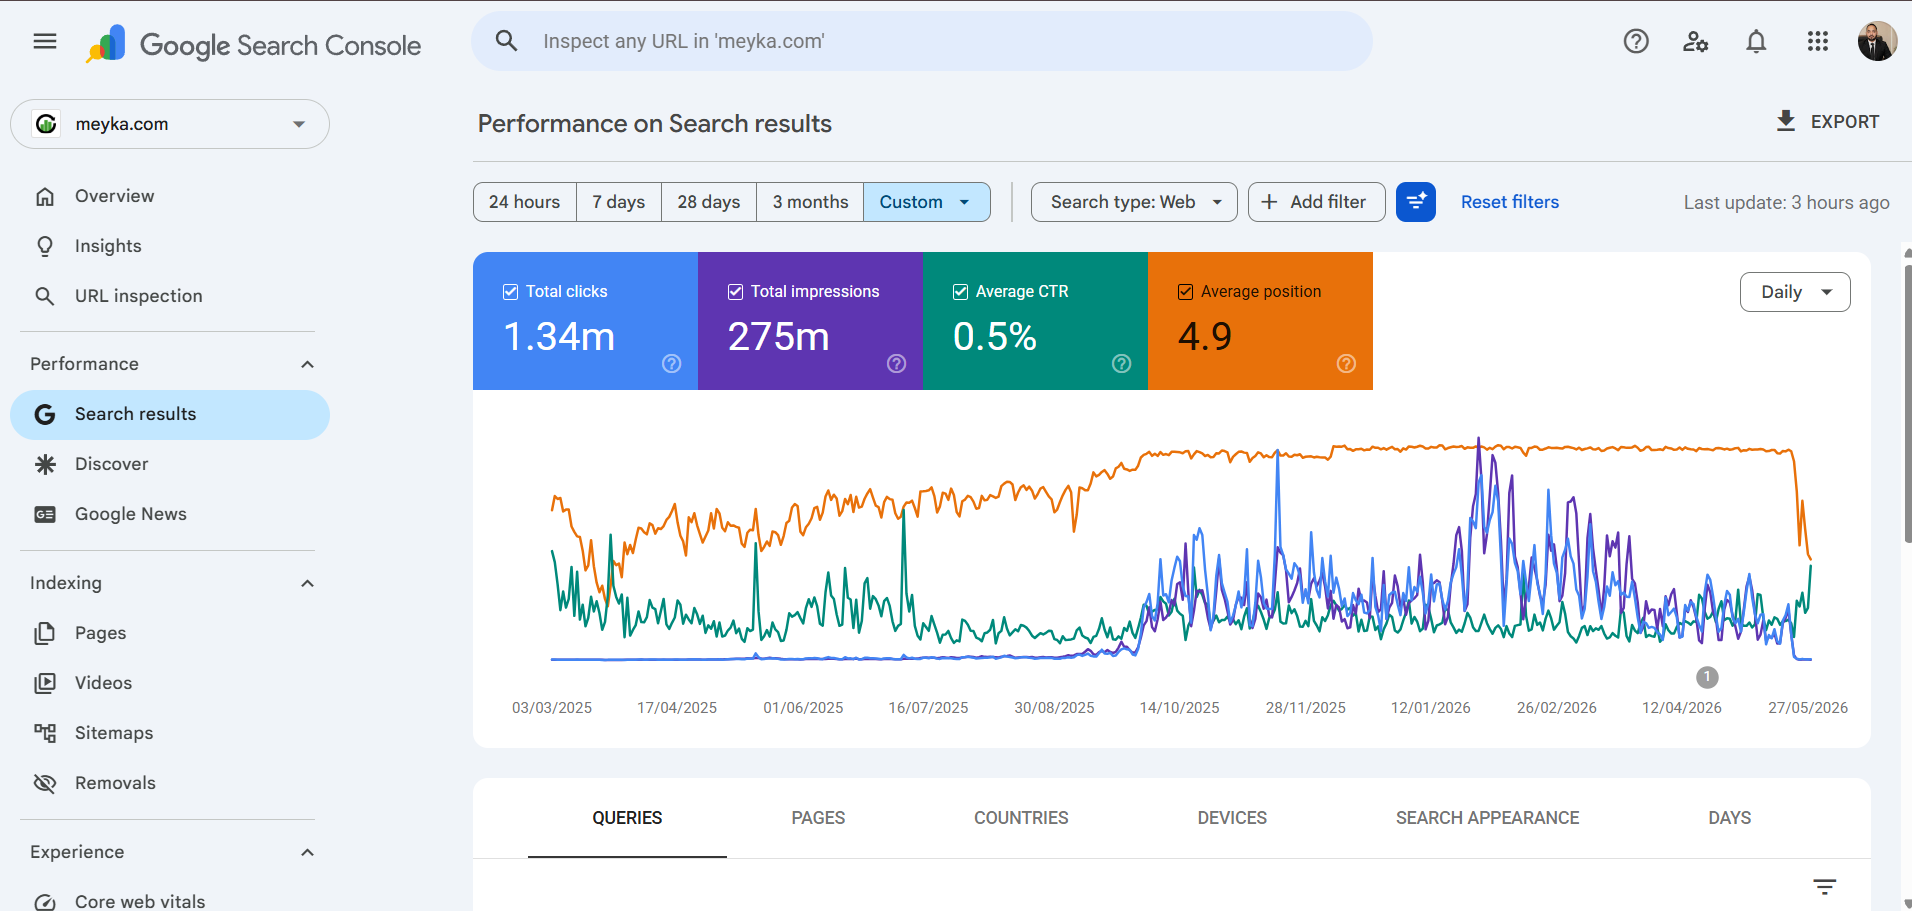This screenshot has height=911, width=1912.
Task: Click the Removals crossed-eye icon
Action: tap(45, 783)
